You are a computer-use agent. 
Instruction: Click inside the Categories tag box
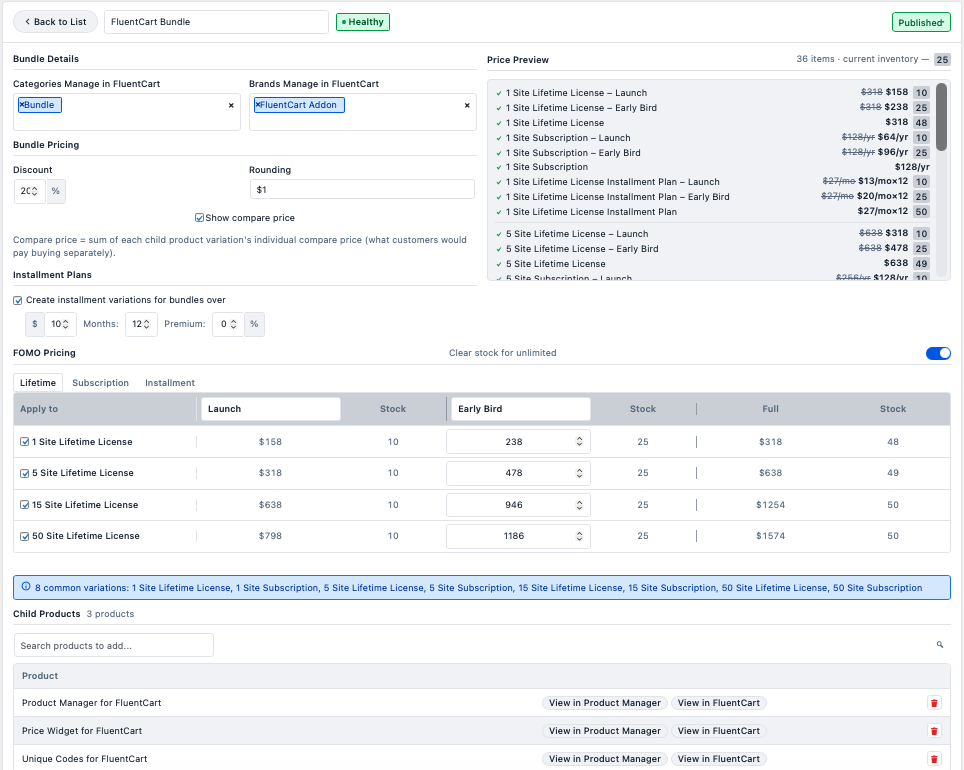pyautogui.click(x=127, y=112)
